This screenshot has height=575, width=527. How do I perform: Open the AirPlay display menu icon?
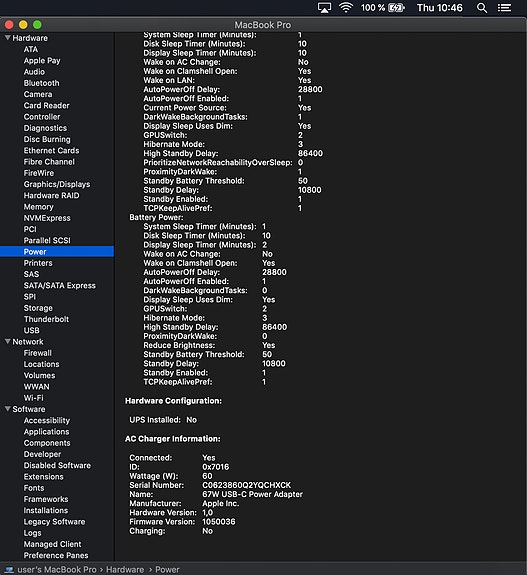tap(324, 8)
